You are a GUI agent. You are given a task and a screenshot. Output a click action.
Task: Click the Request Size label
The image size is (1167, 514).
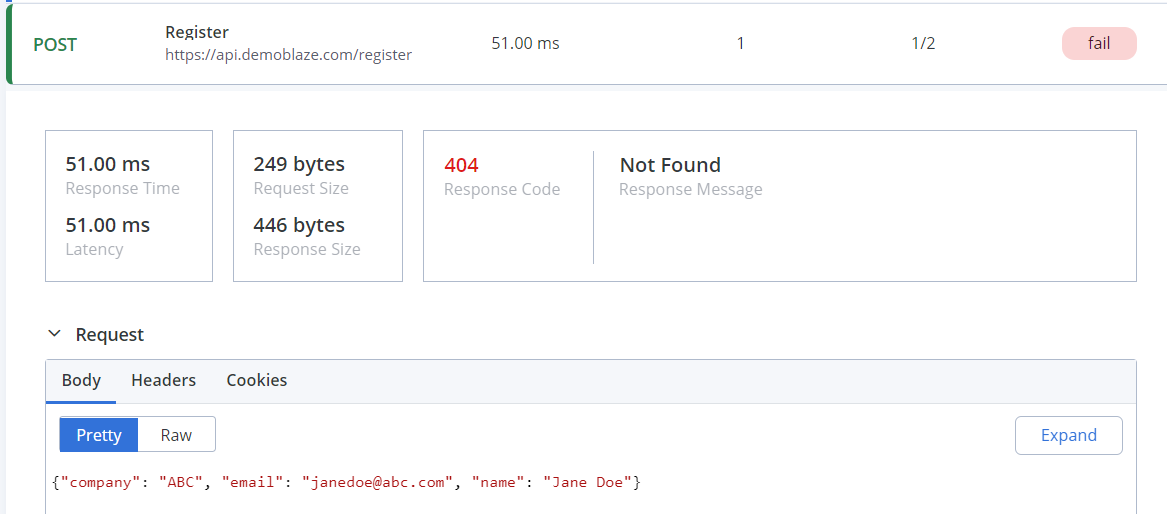pyautogui.click(x=301, y=188)
